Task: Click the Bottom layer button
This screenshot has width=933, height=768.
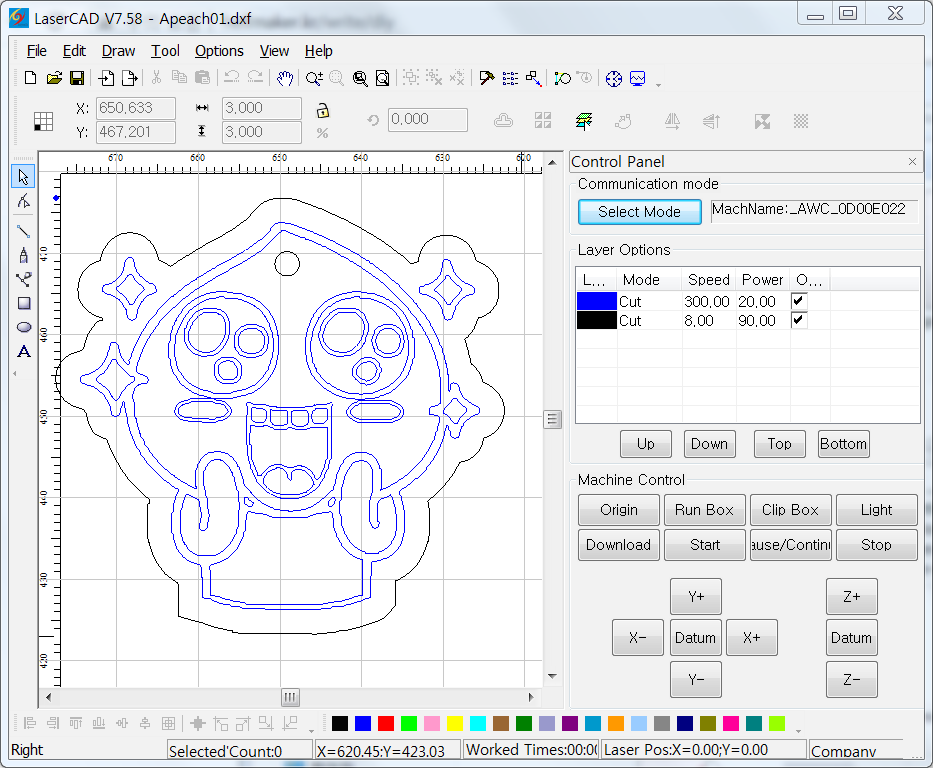Action: click(x=843, y=444)
